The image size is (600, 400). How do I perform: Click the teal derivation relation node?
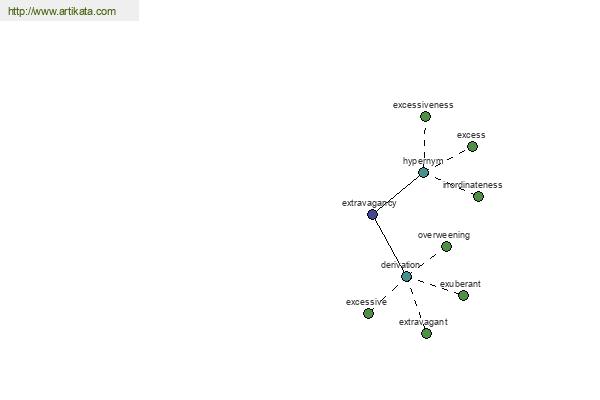coord(406,276)
